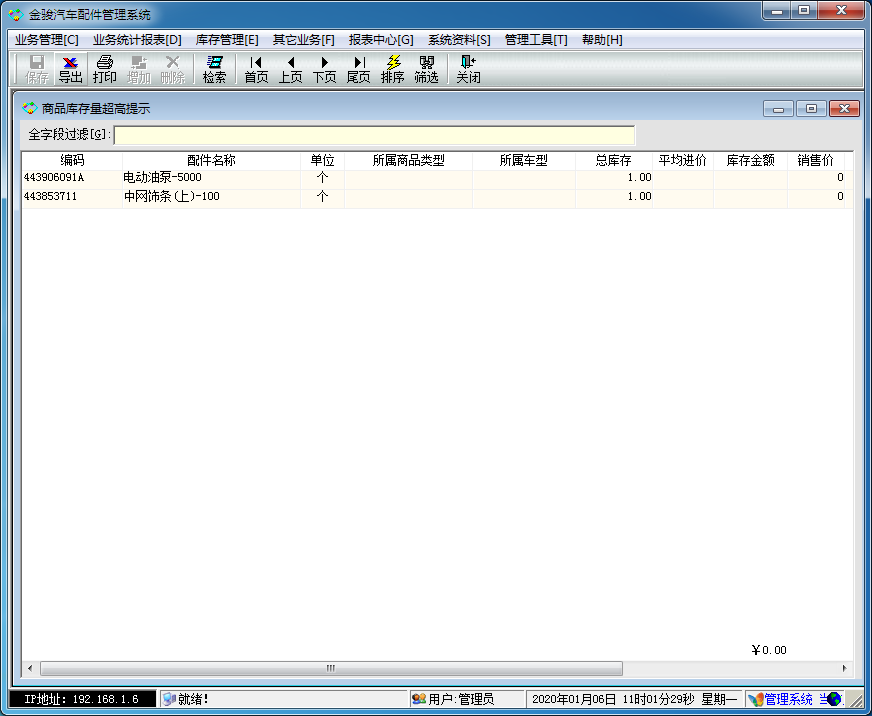Go to next page (下页)
The height and width of the screenshot is (716, 872).
click(324, 70)
